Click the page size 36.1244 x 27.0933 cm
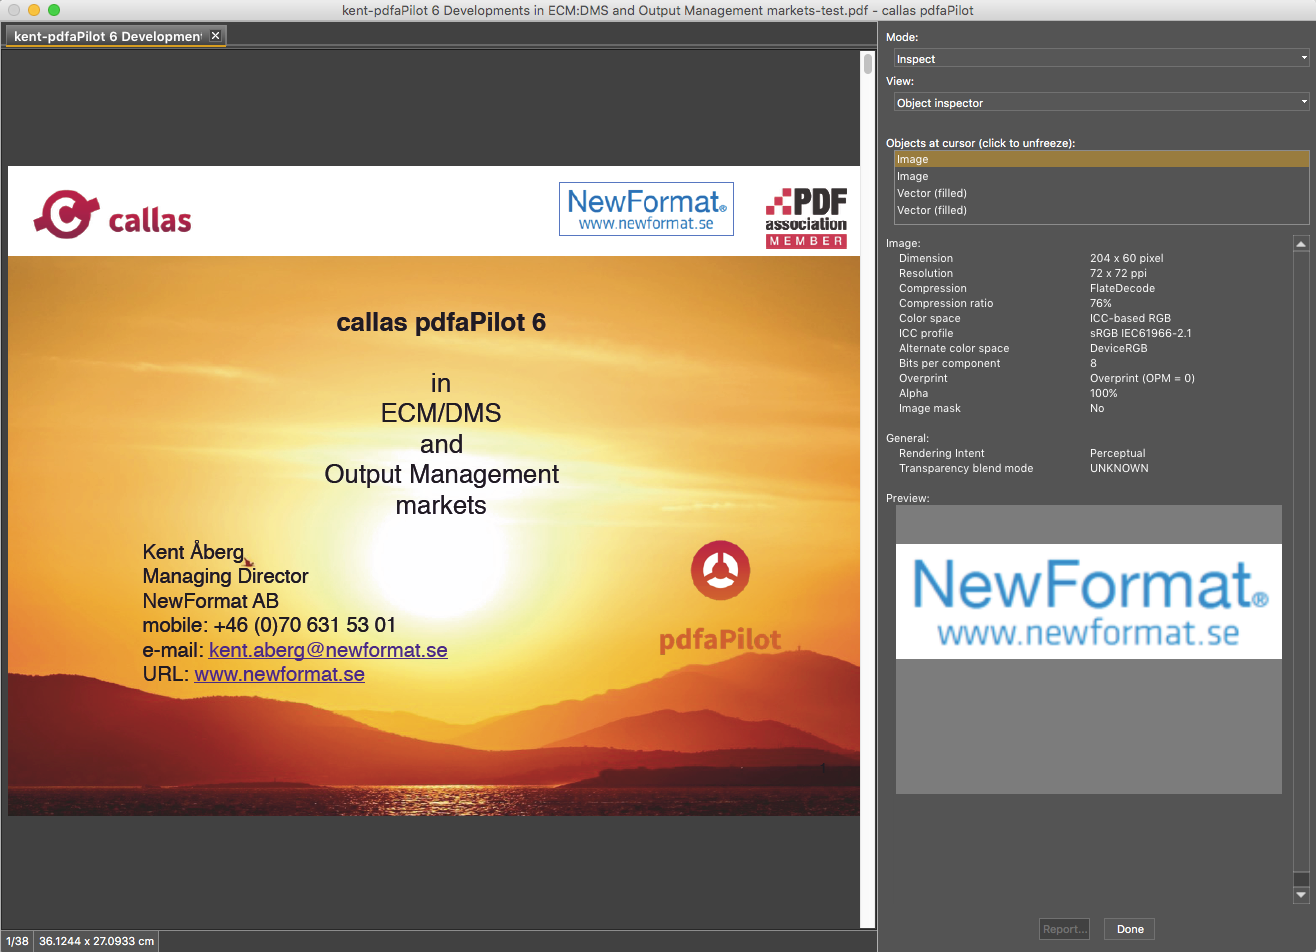The height and width of the screenshot is (952, 1316). tap(97, 941)
